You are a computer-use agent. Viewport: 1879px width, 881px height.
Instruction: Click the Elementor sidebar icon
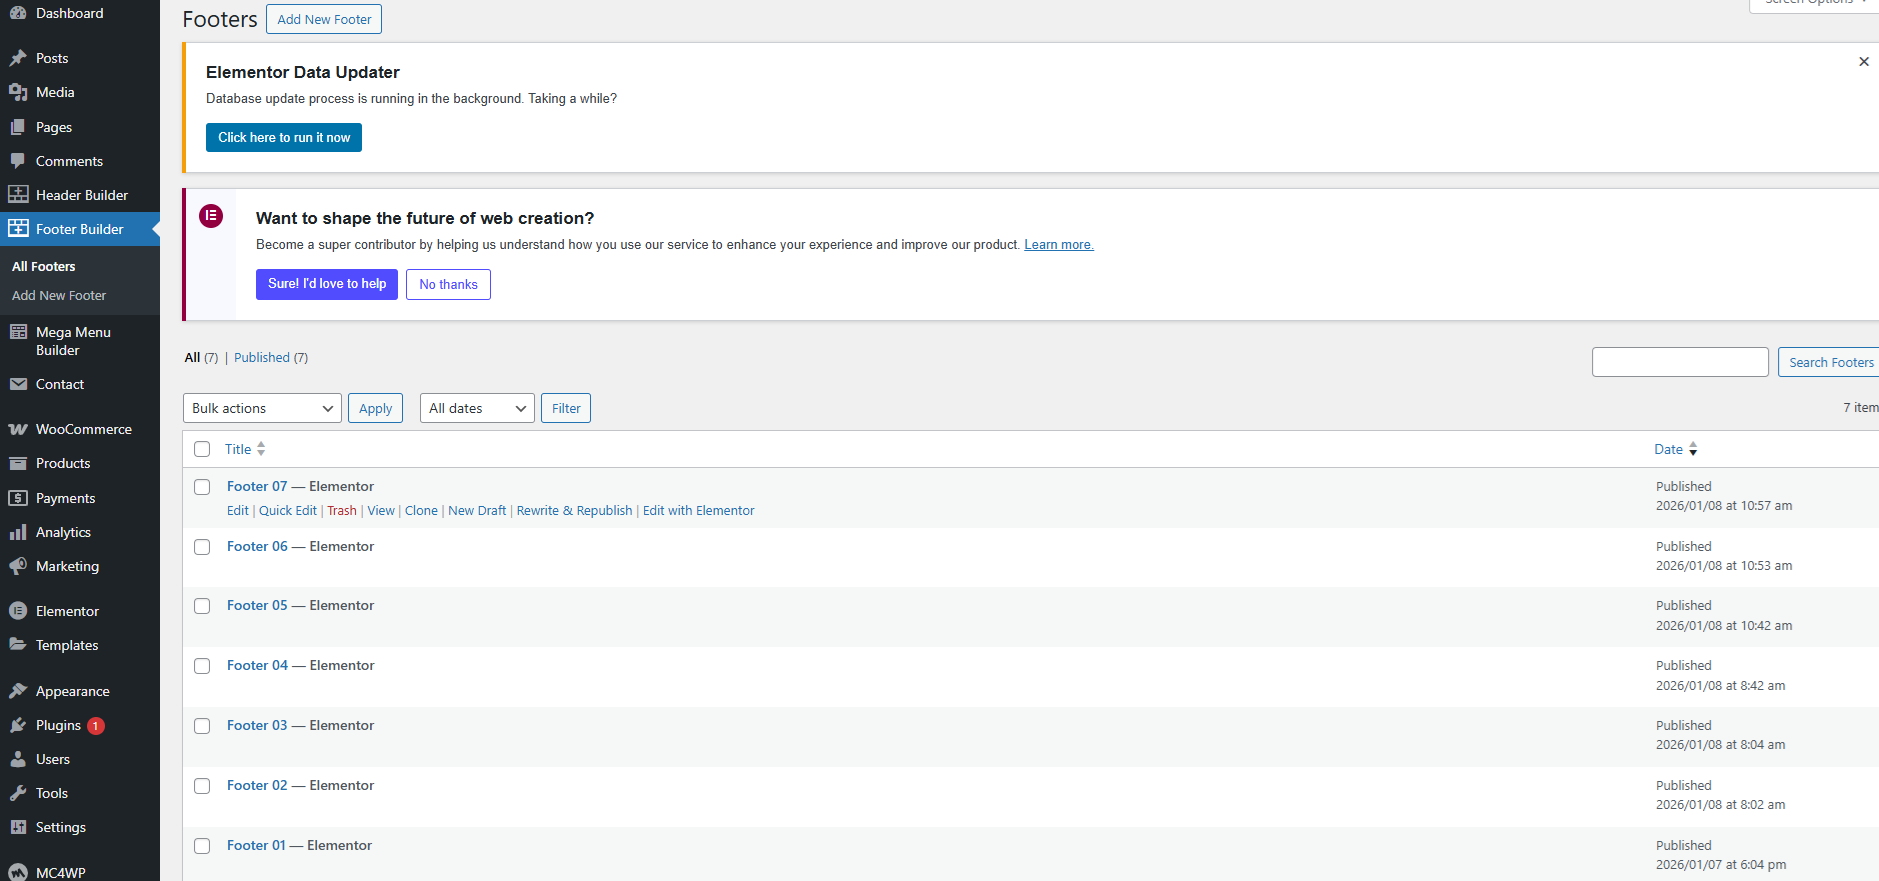(x=18, y=611)
